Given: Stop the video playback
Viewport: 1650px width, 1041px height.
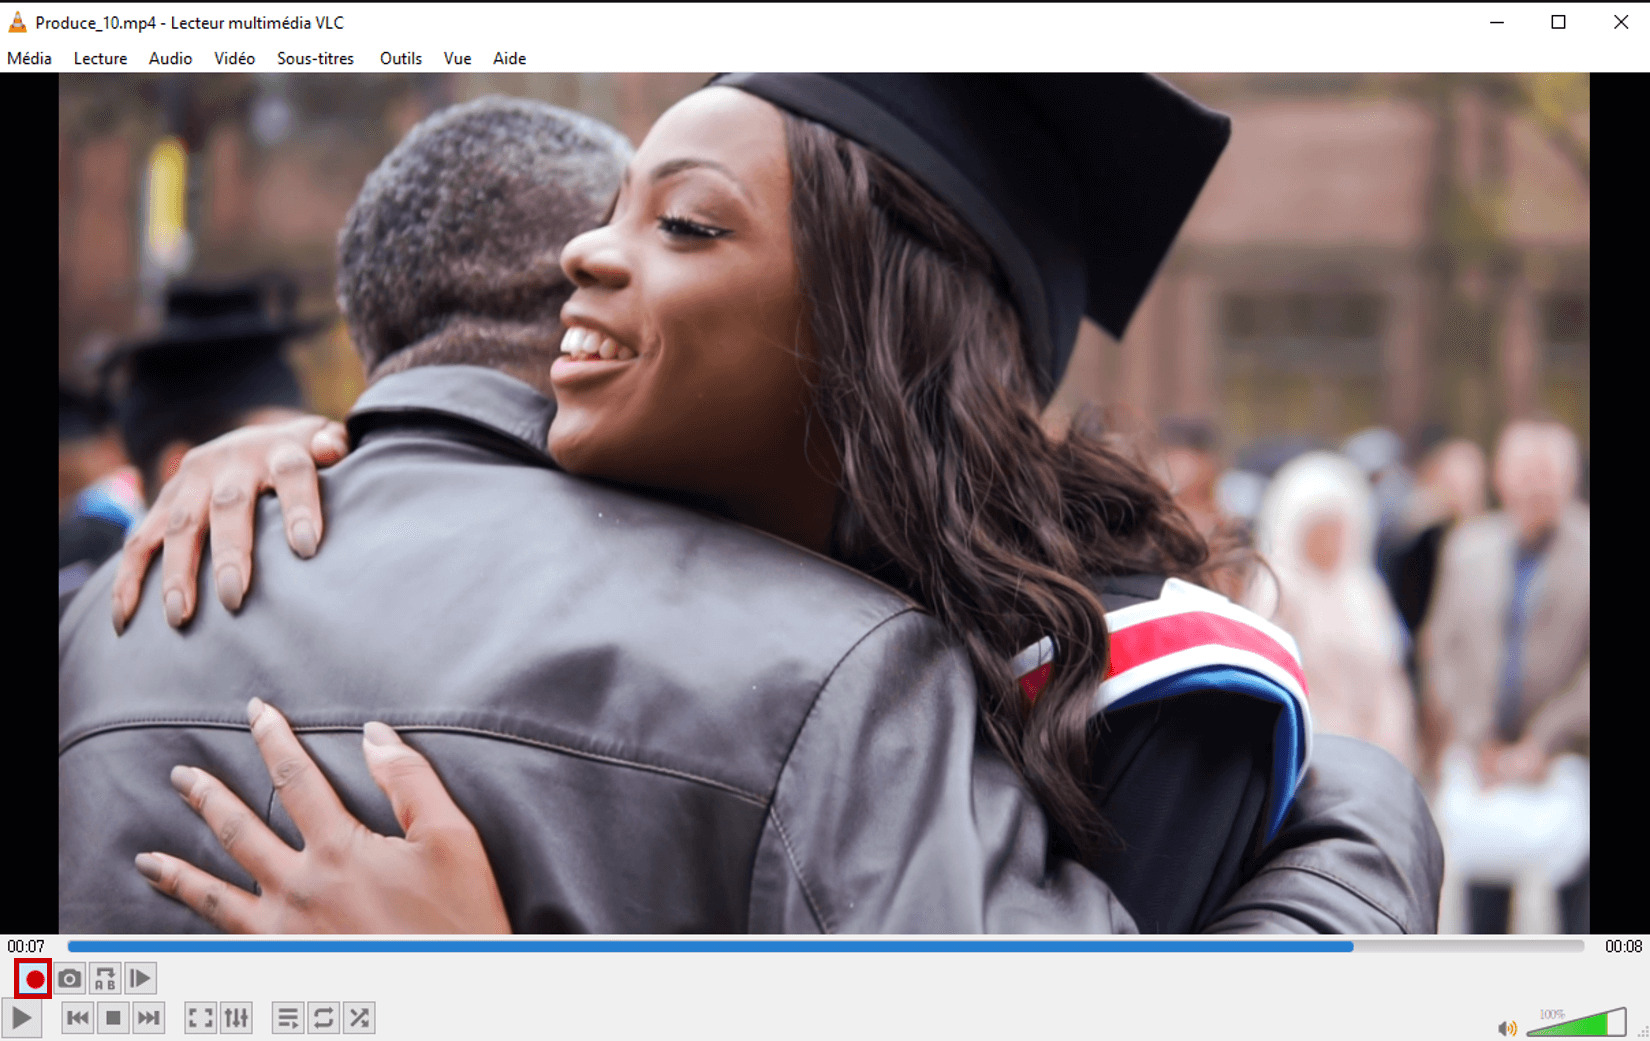Looking at the screenshot, I should point(113,1017).
